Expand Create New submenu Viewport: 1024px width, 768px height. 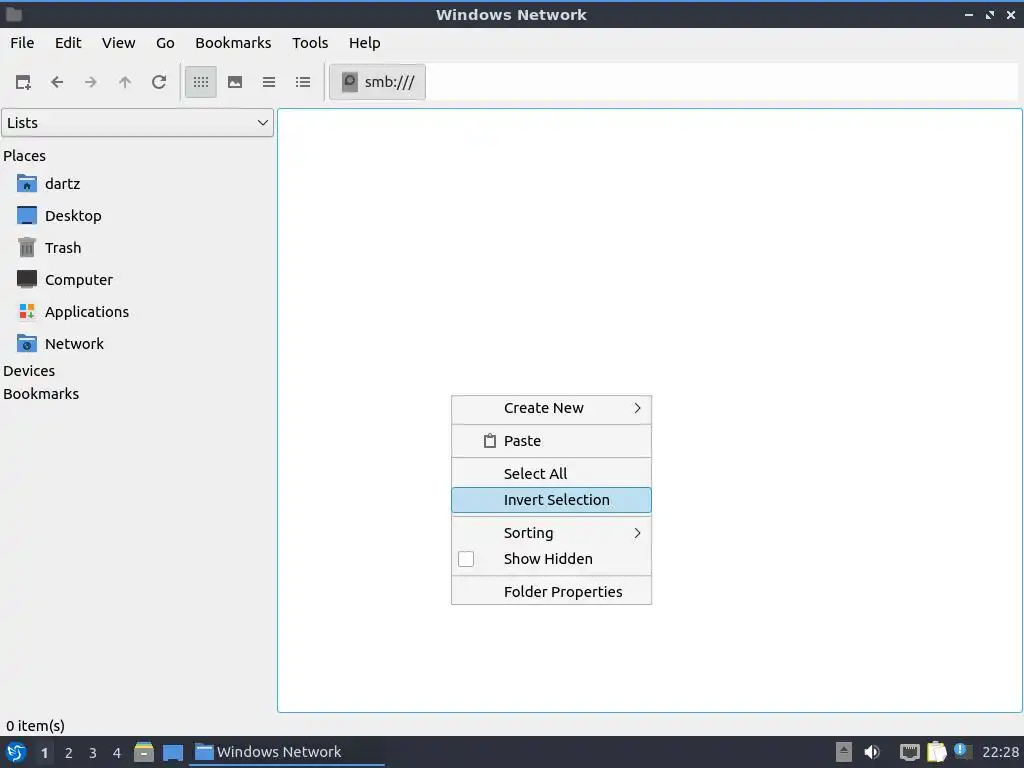(x=551, y=408)
